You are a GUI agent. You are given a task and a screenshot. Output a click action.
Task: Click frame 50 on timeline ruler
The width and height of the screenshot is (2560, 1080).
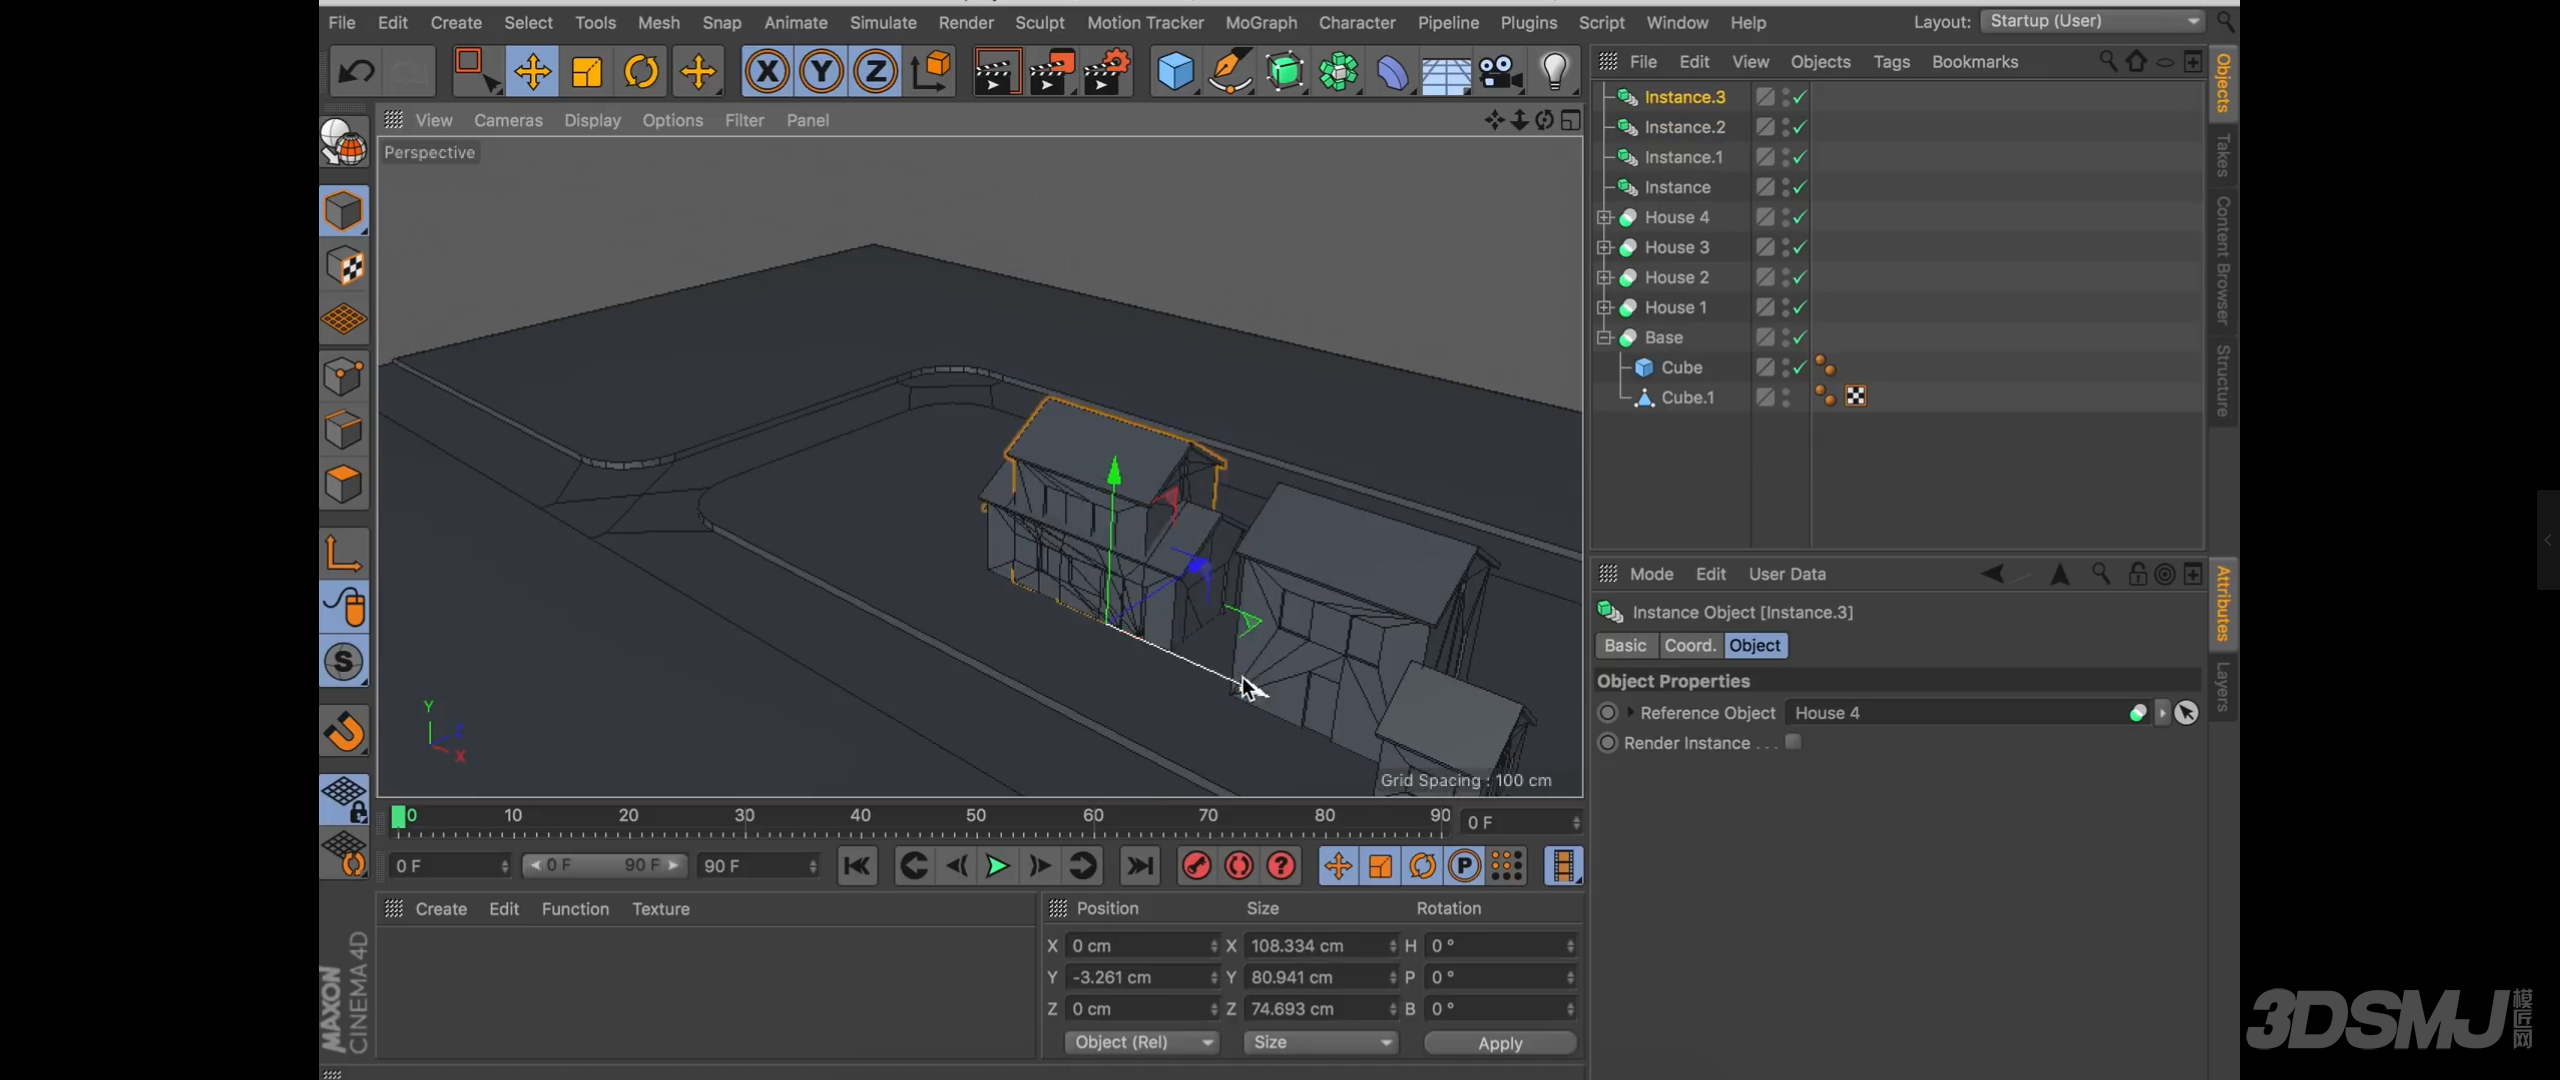click(976, 816)
